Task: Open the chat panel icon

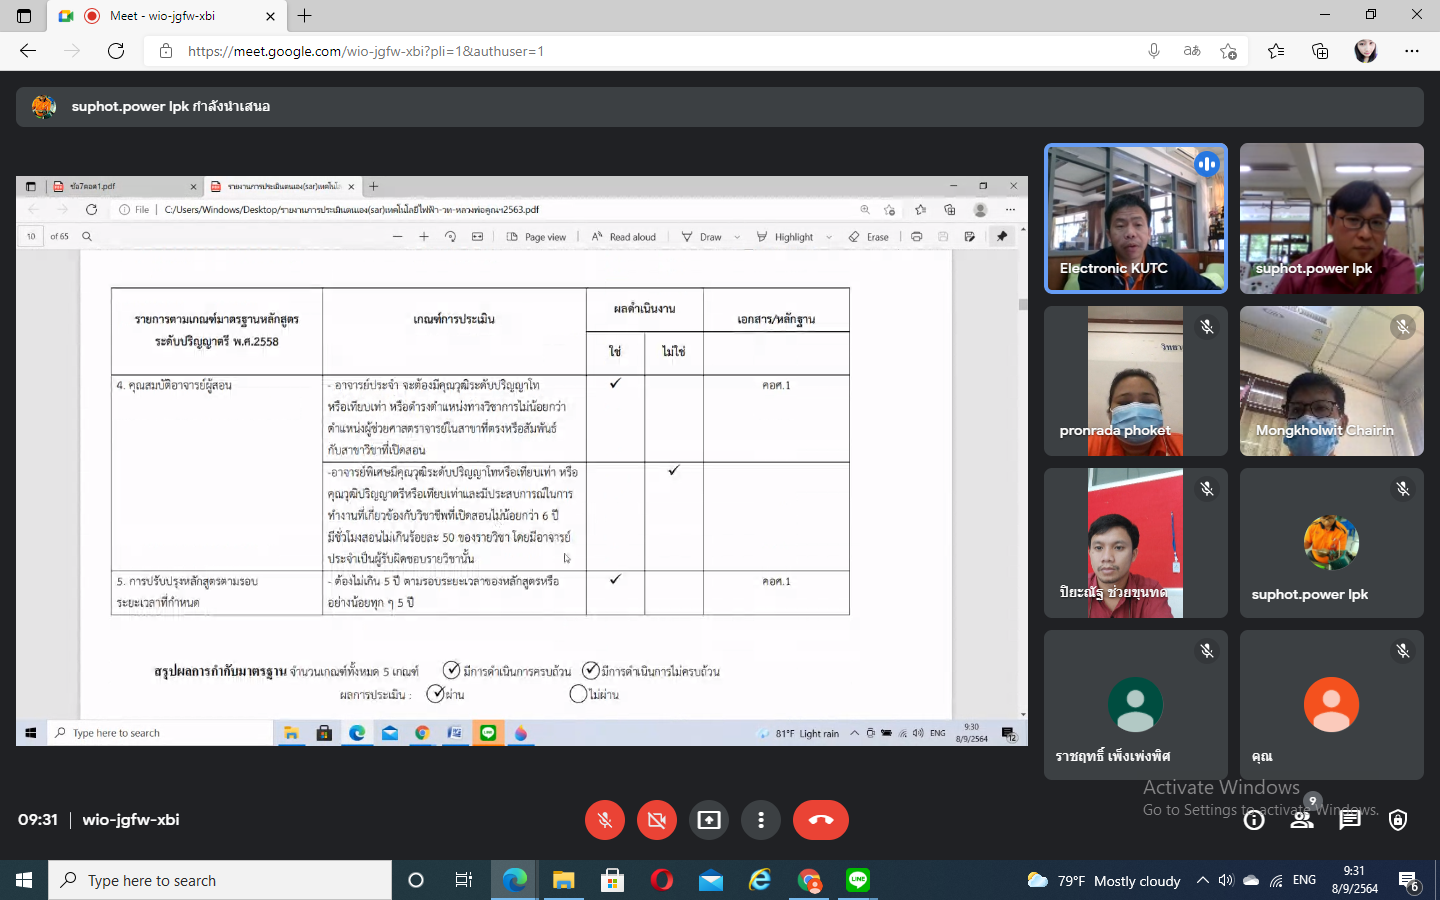Action: pyautogui.click(x=1350, y=820)
